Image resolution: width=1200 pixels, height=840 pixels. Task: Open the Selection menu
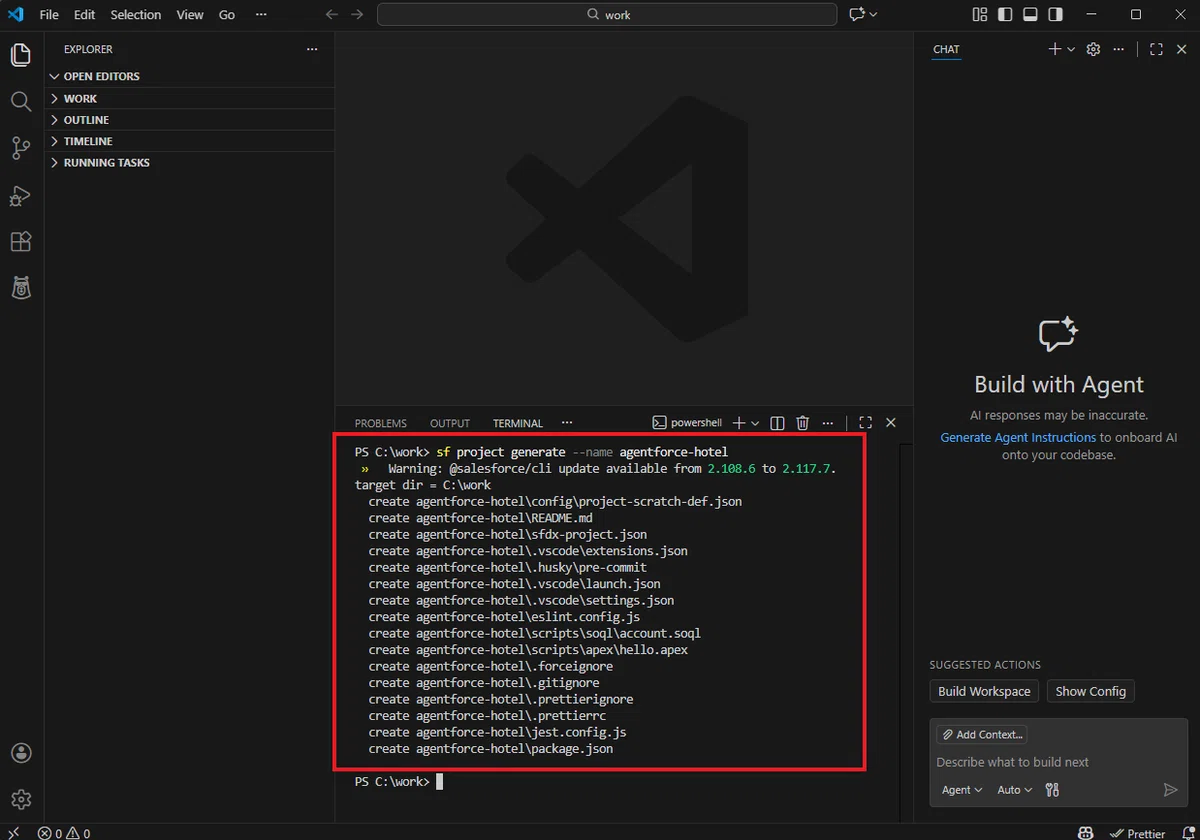(136, 14)
